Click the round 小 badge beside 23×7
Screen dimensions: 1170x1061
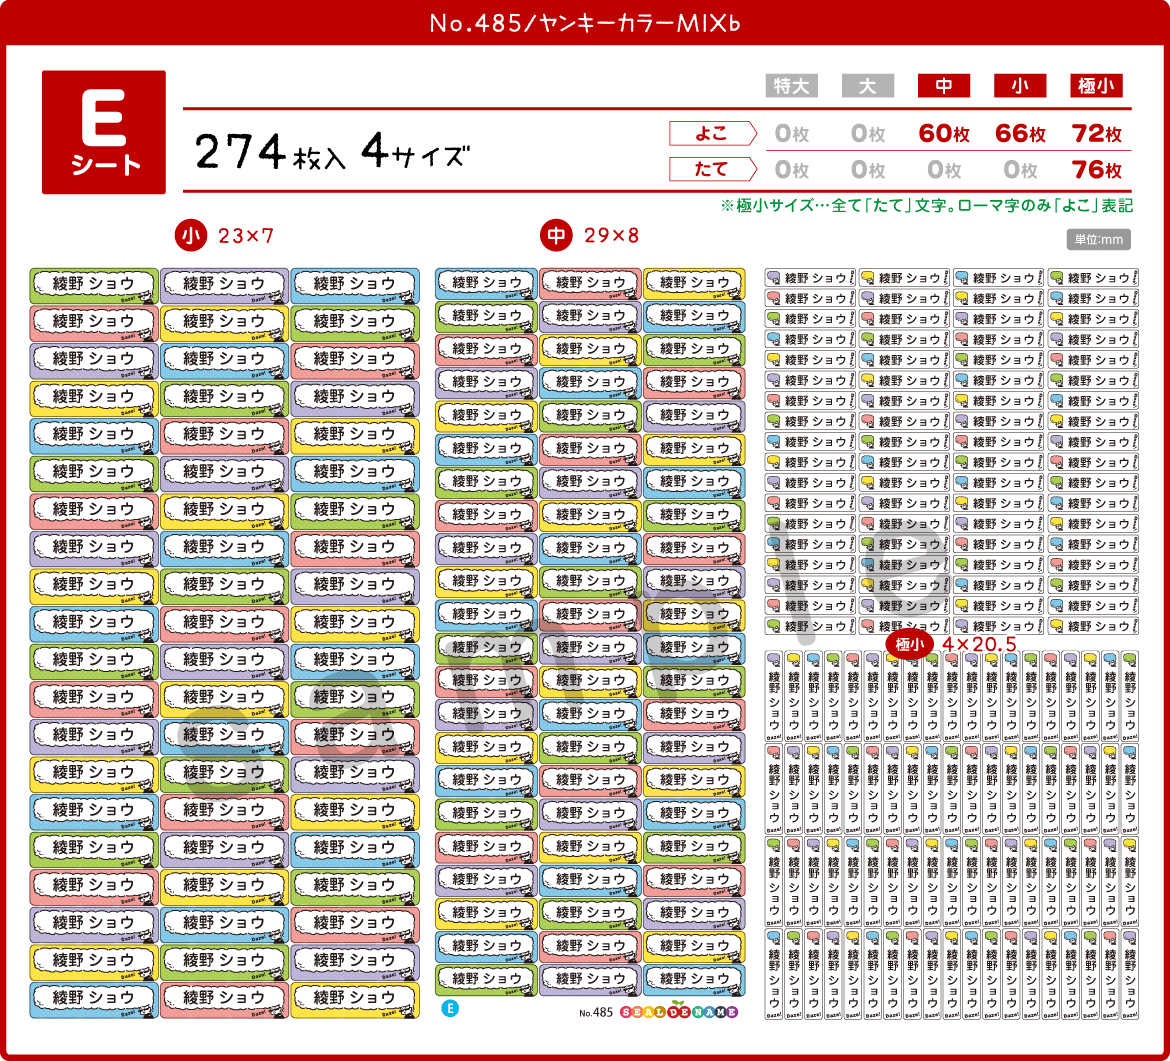click(x=191, y=236)
